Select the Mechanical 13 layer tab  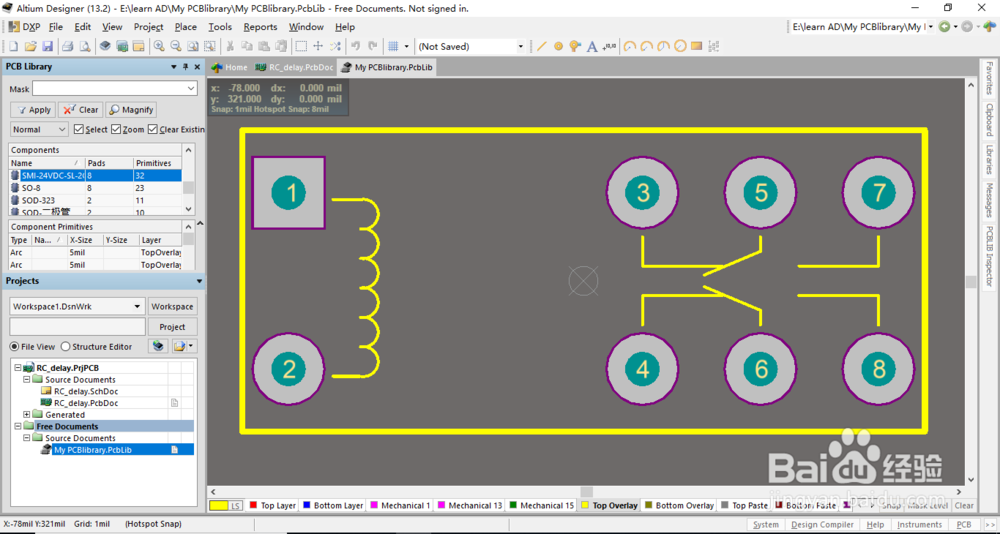(x=469, y=505)
